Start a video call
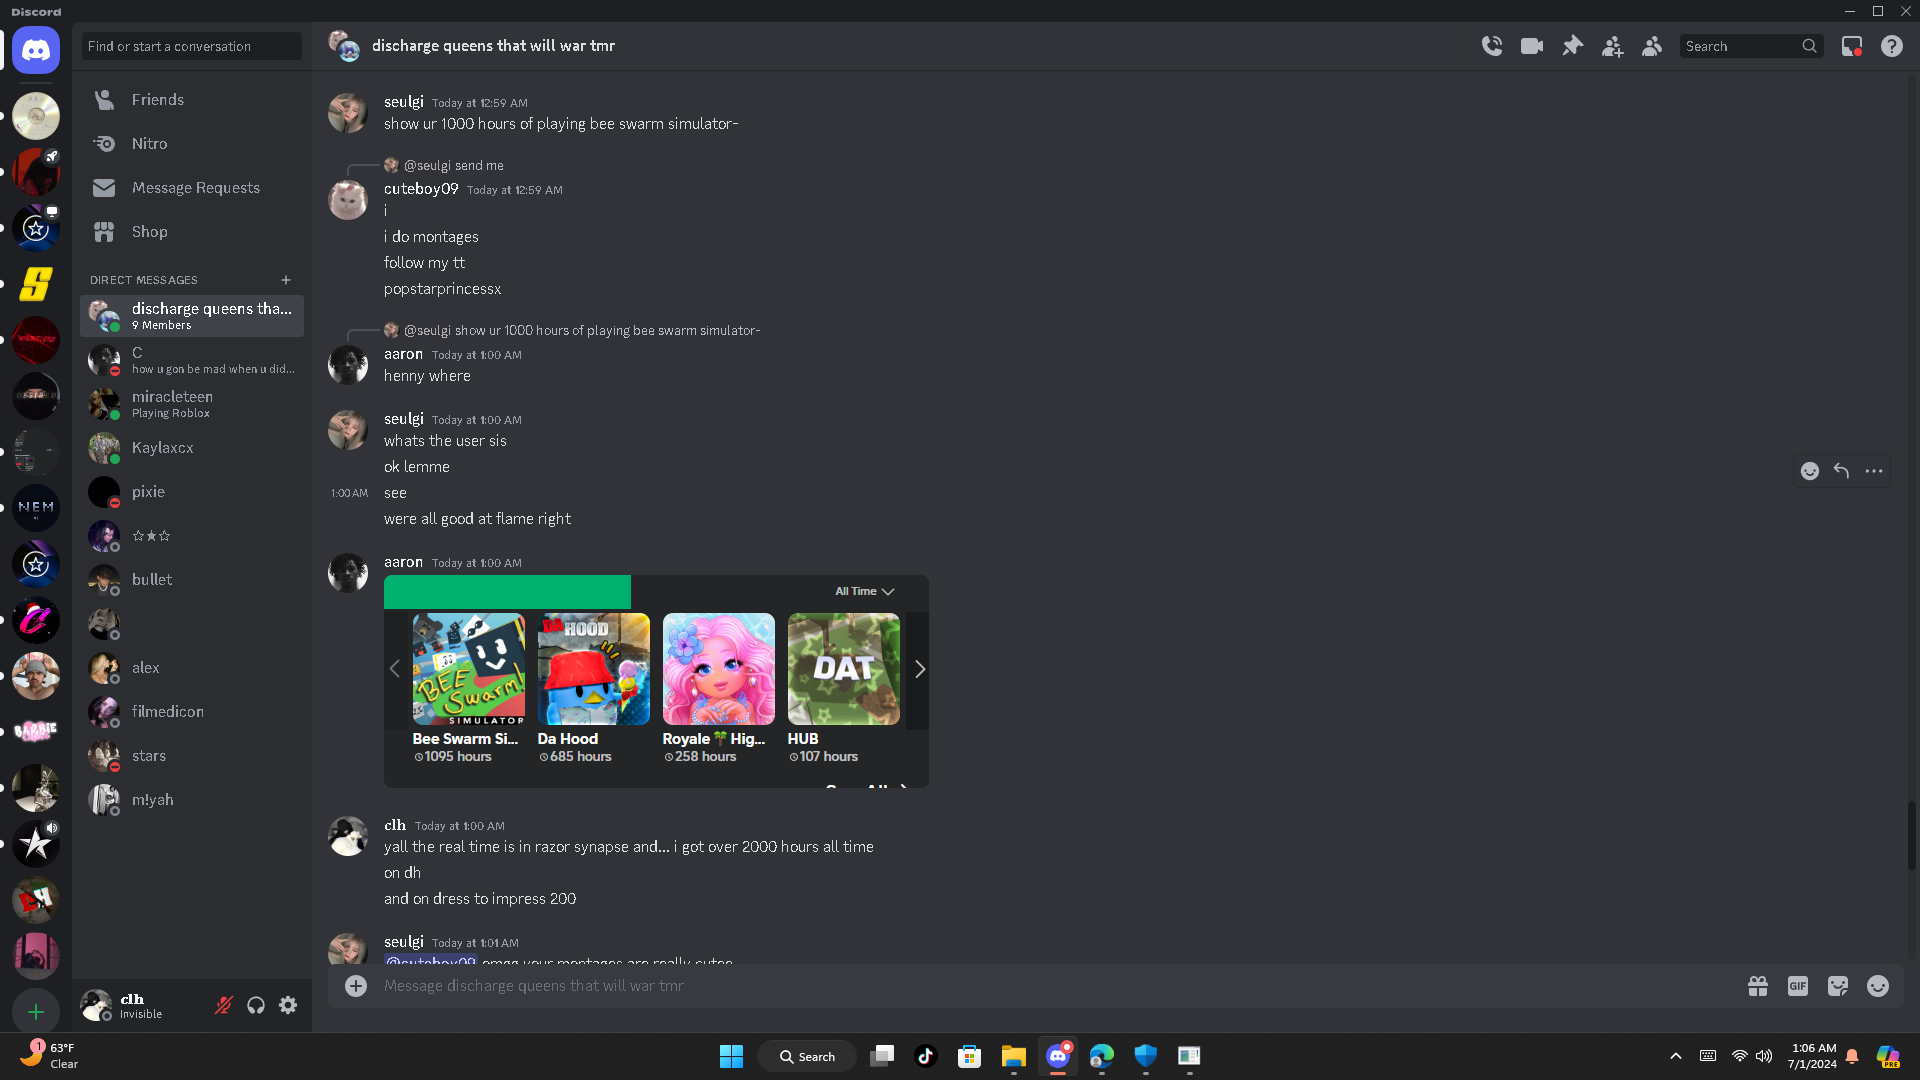 (1532, 46)
